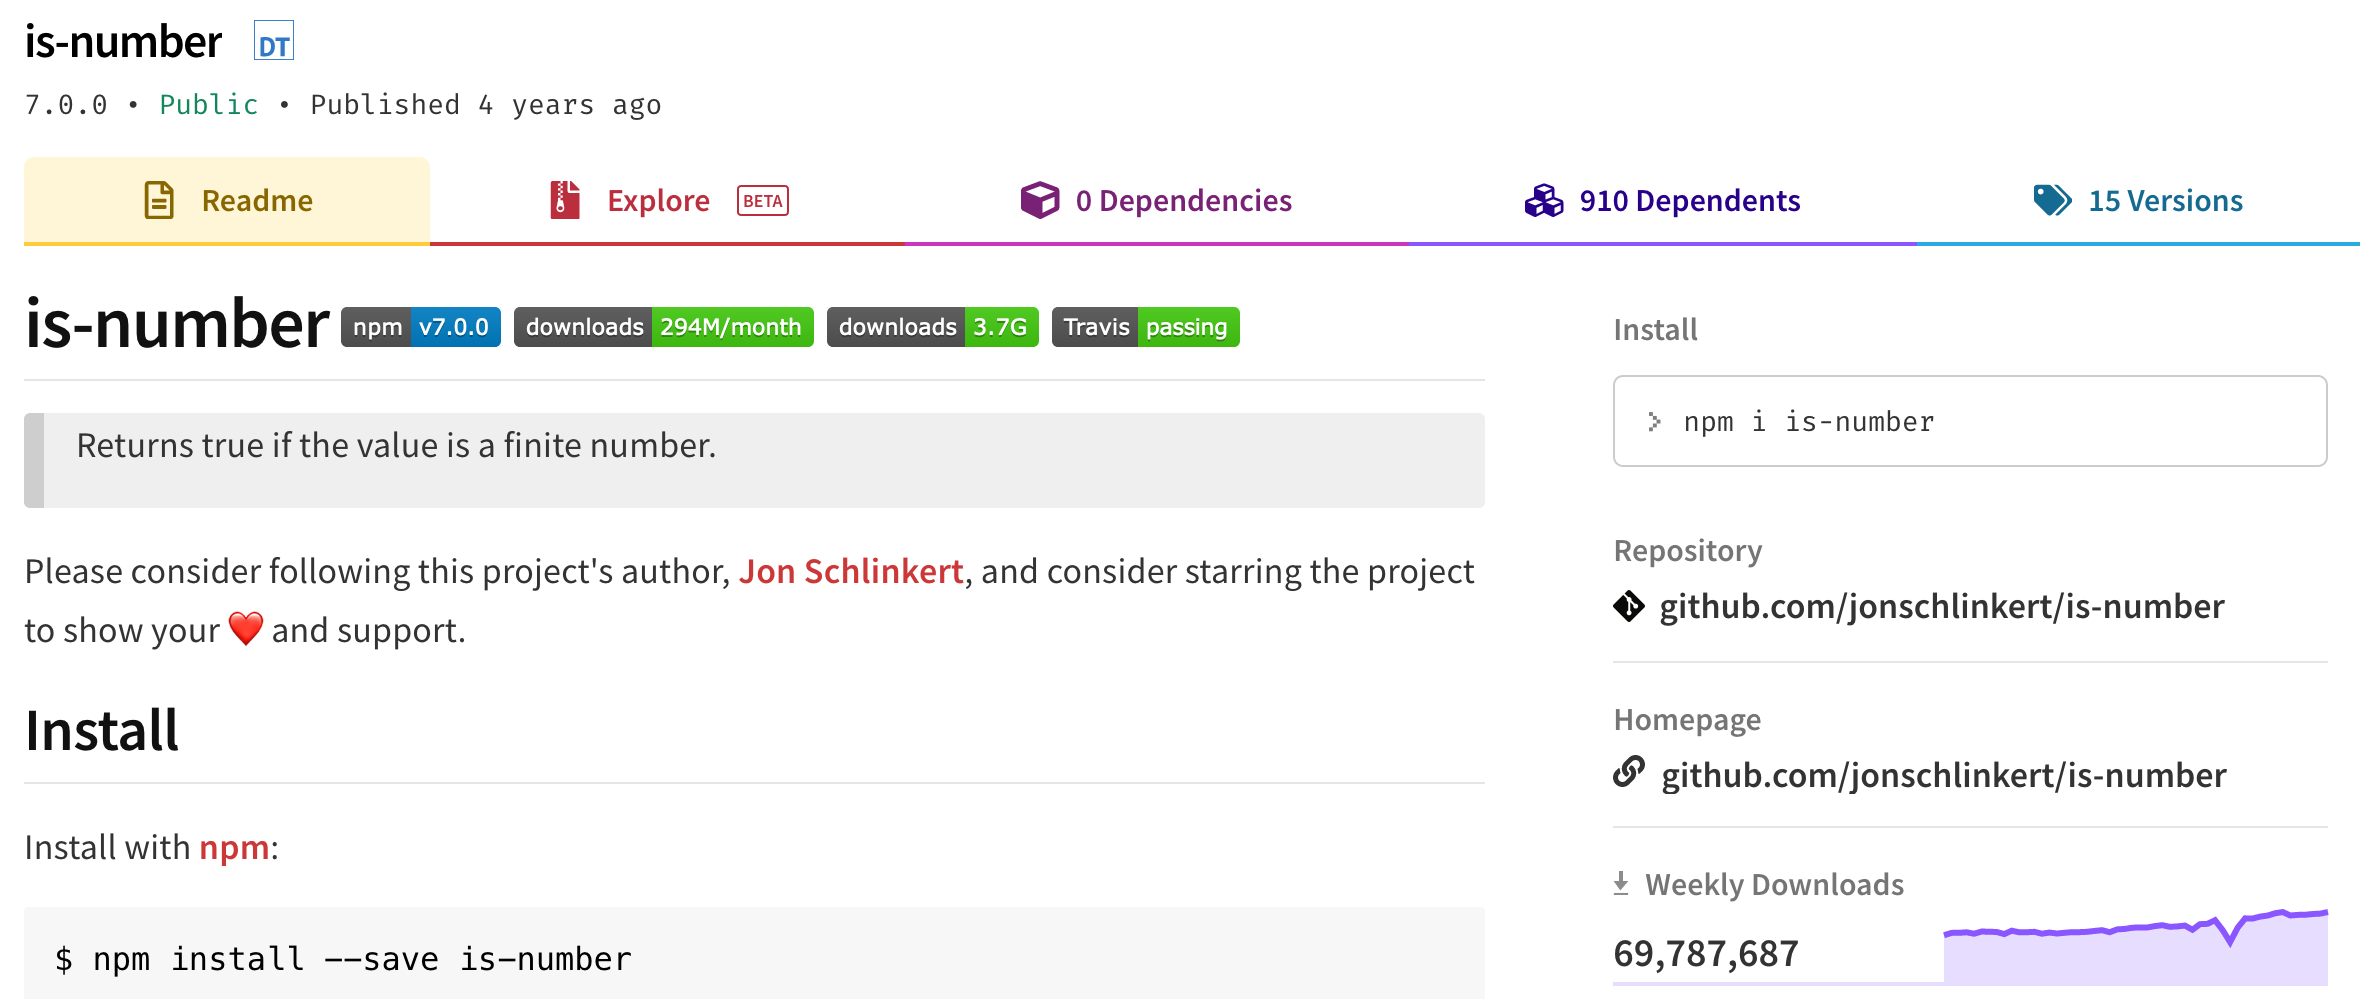The image size is (2360, 999).
Task: Show the 15 Versions tab
Action: click(2138, 200)
